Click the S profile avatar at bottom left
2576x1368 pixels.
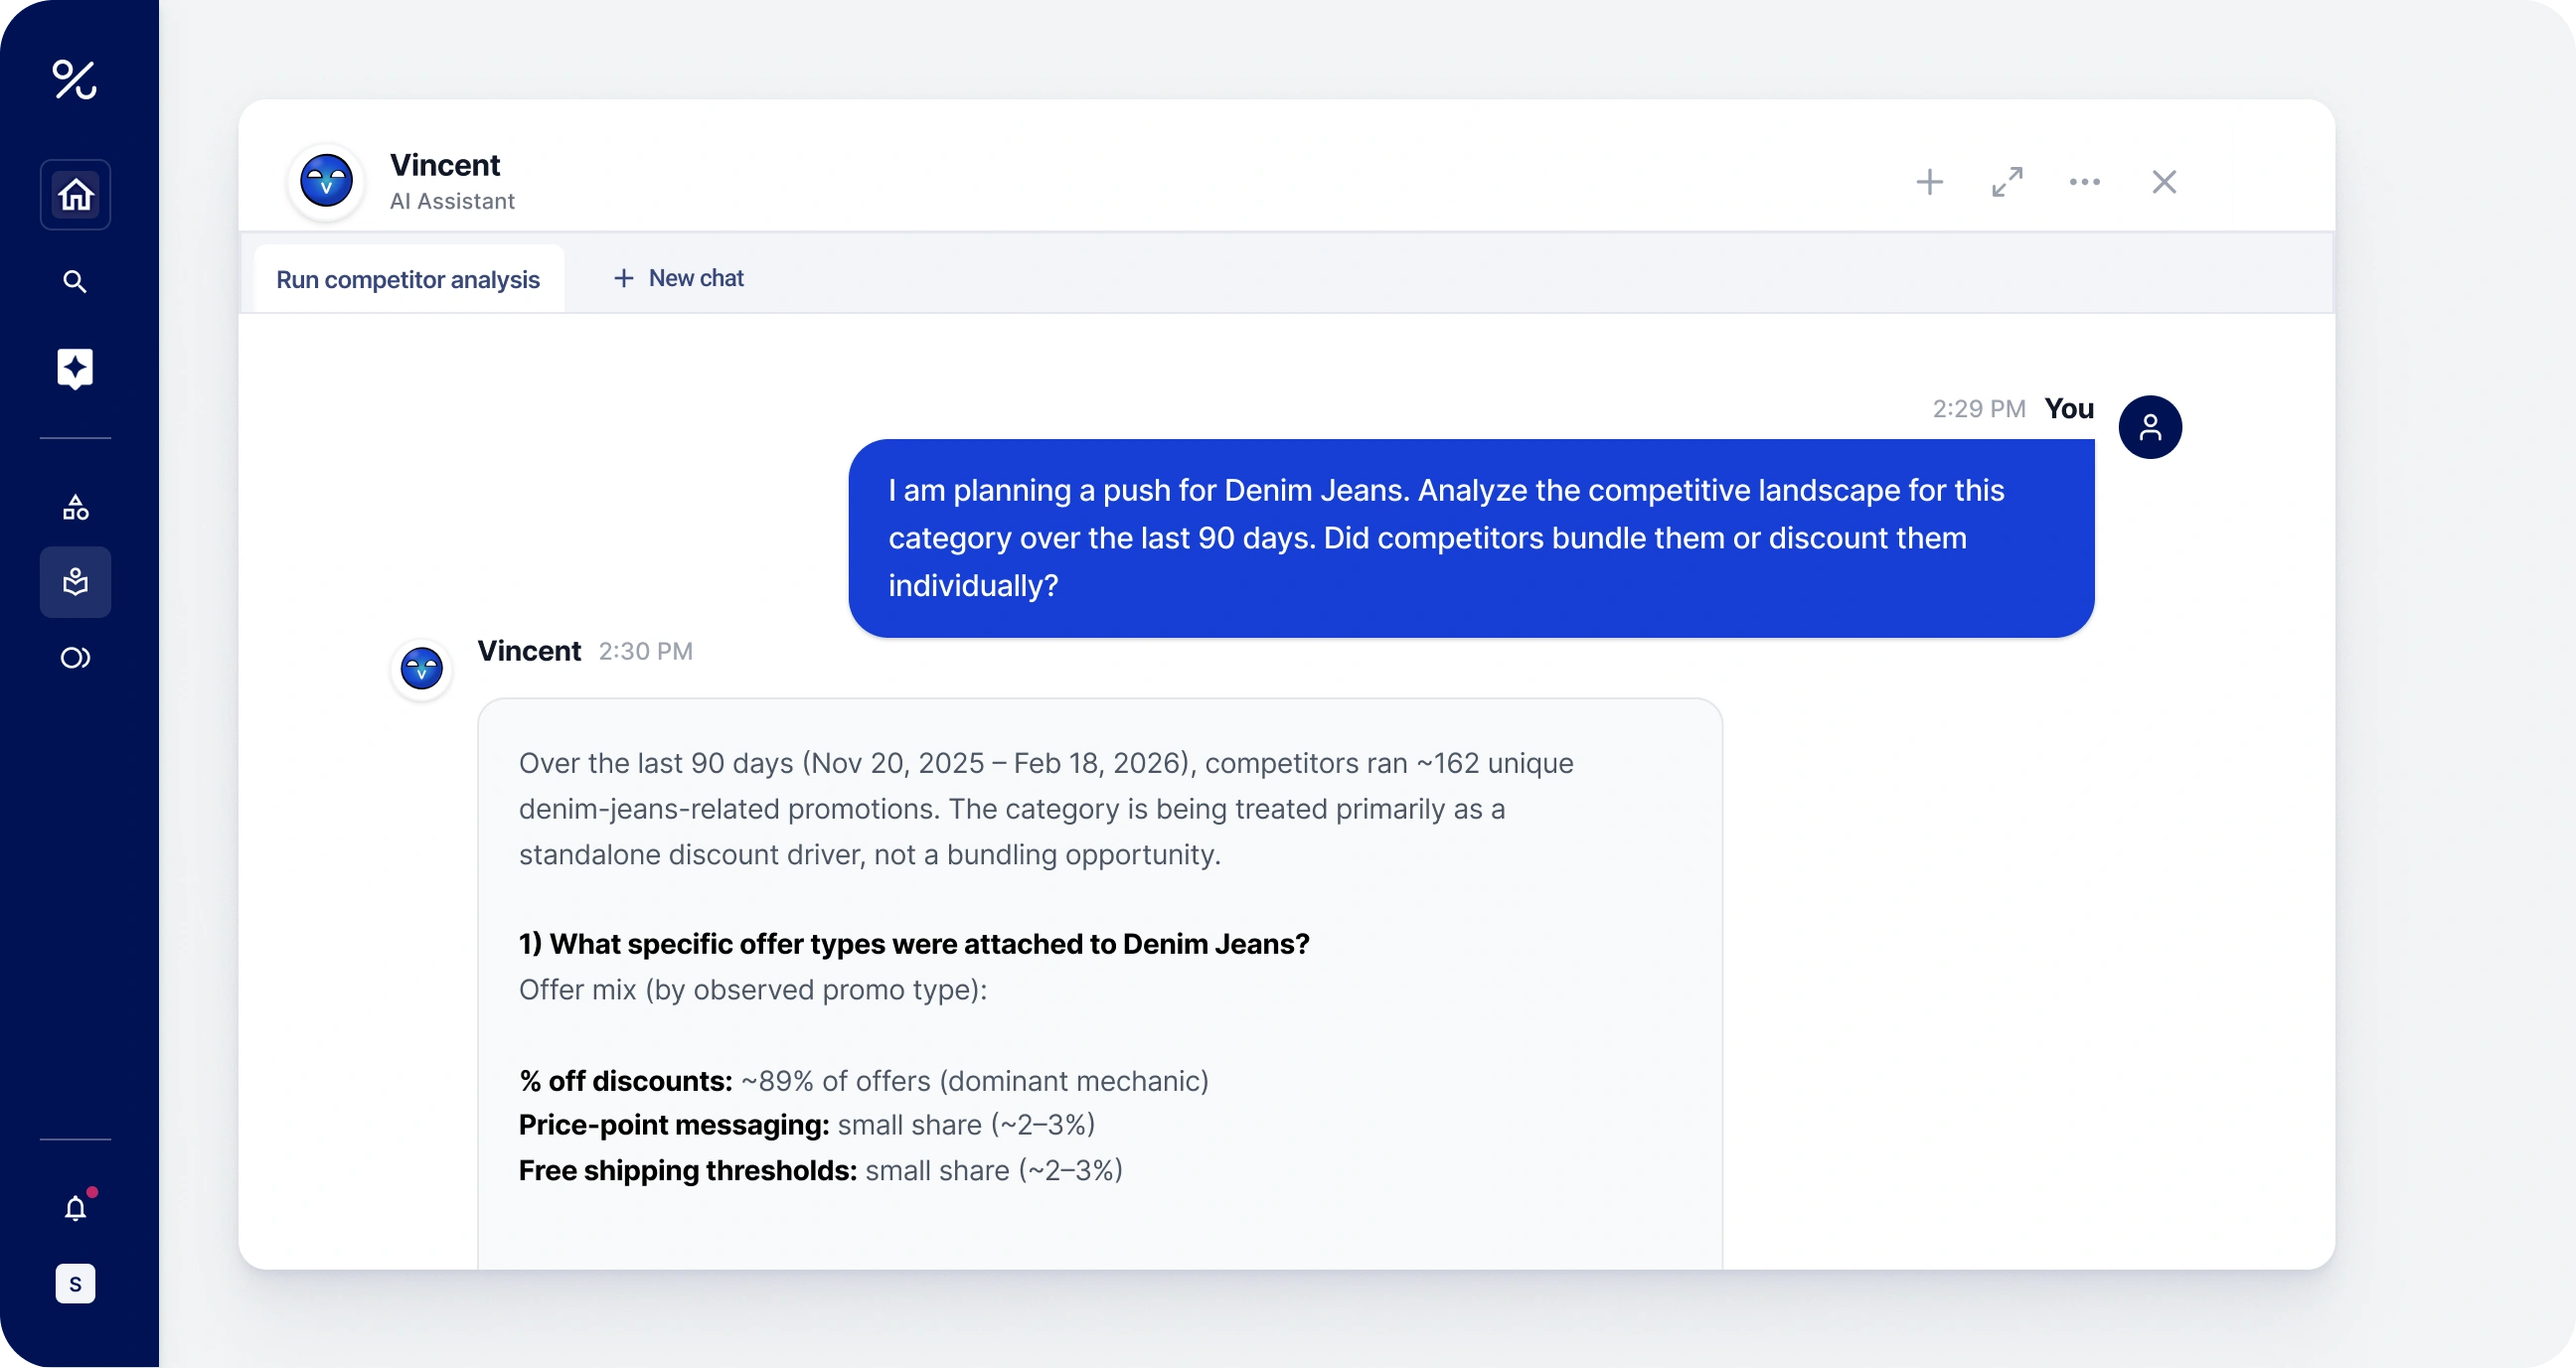pos(75,1283)
